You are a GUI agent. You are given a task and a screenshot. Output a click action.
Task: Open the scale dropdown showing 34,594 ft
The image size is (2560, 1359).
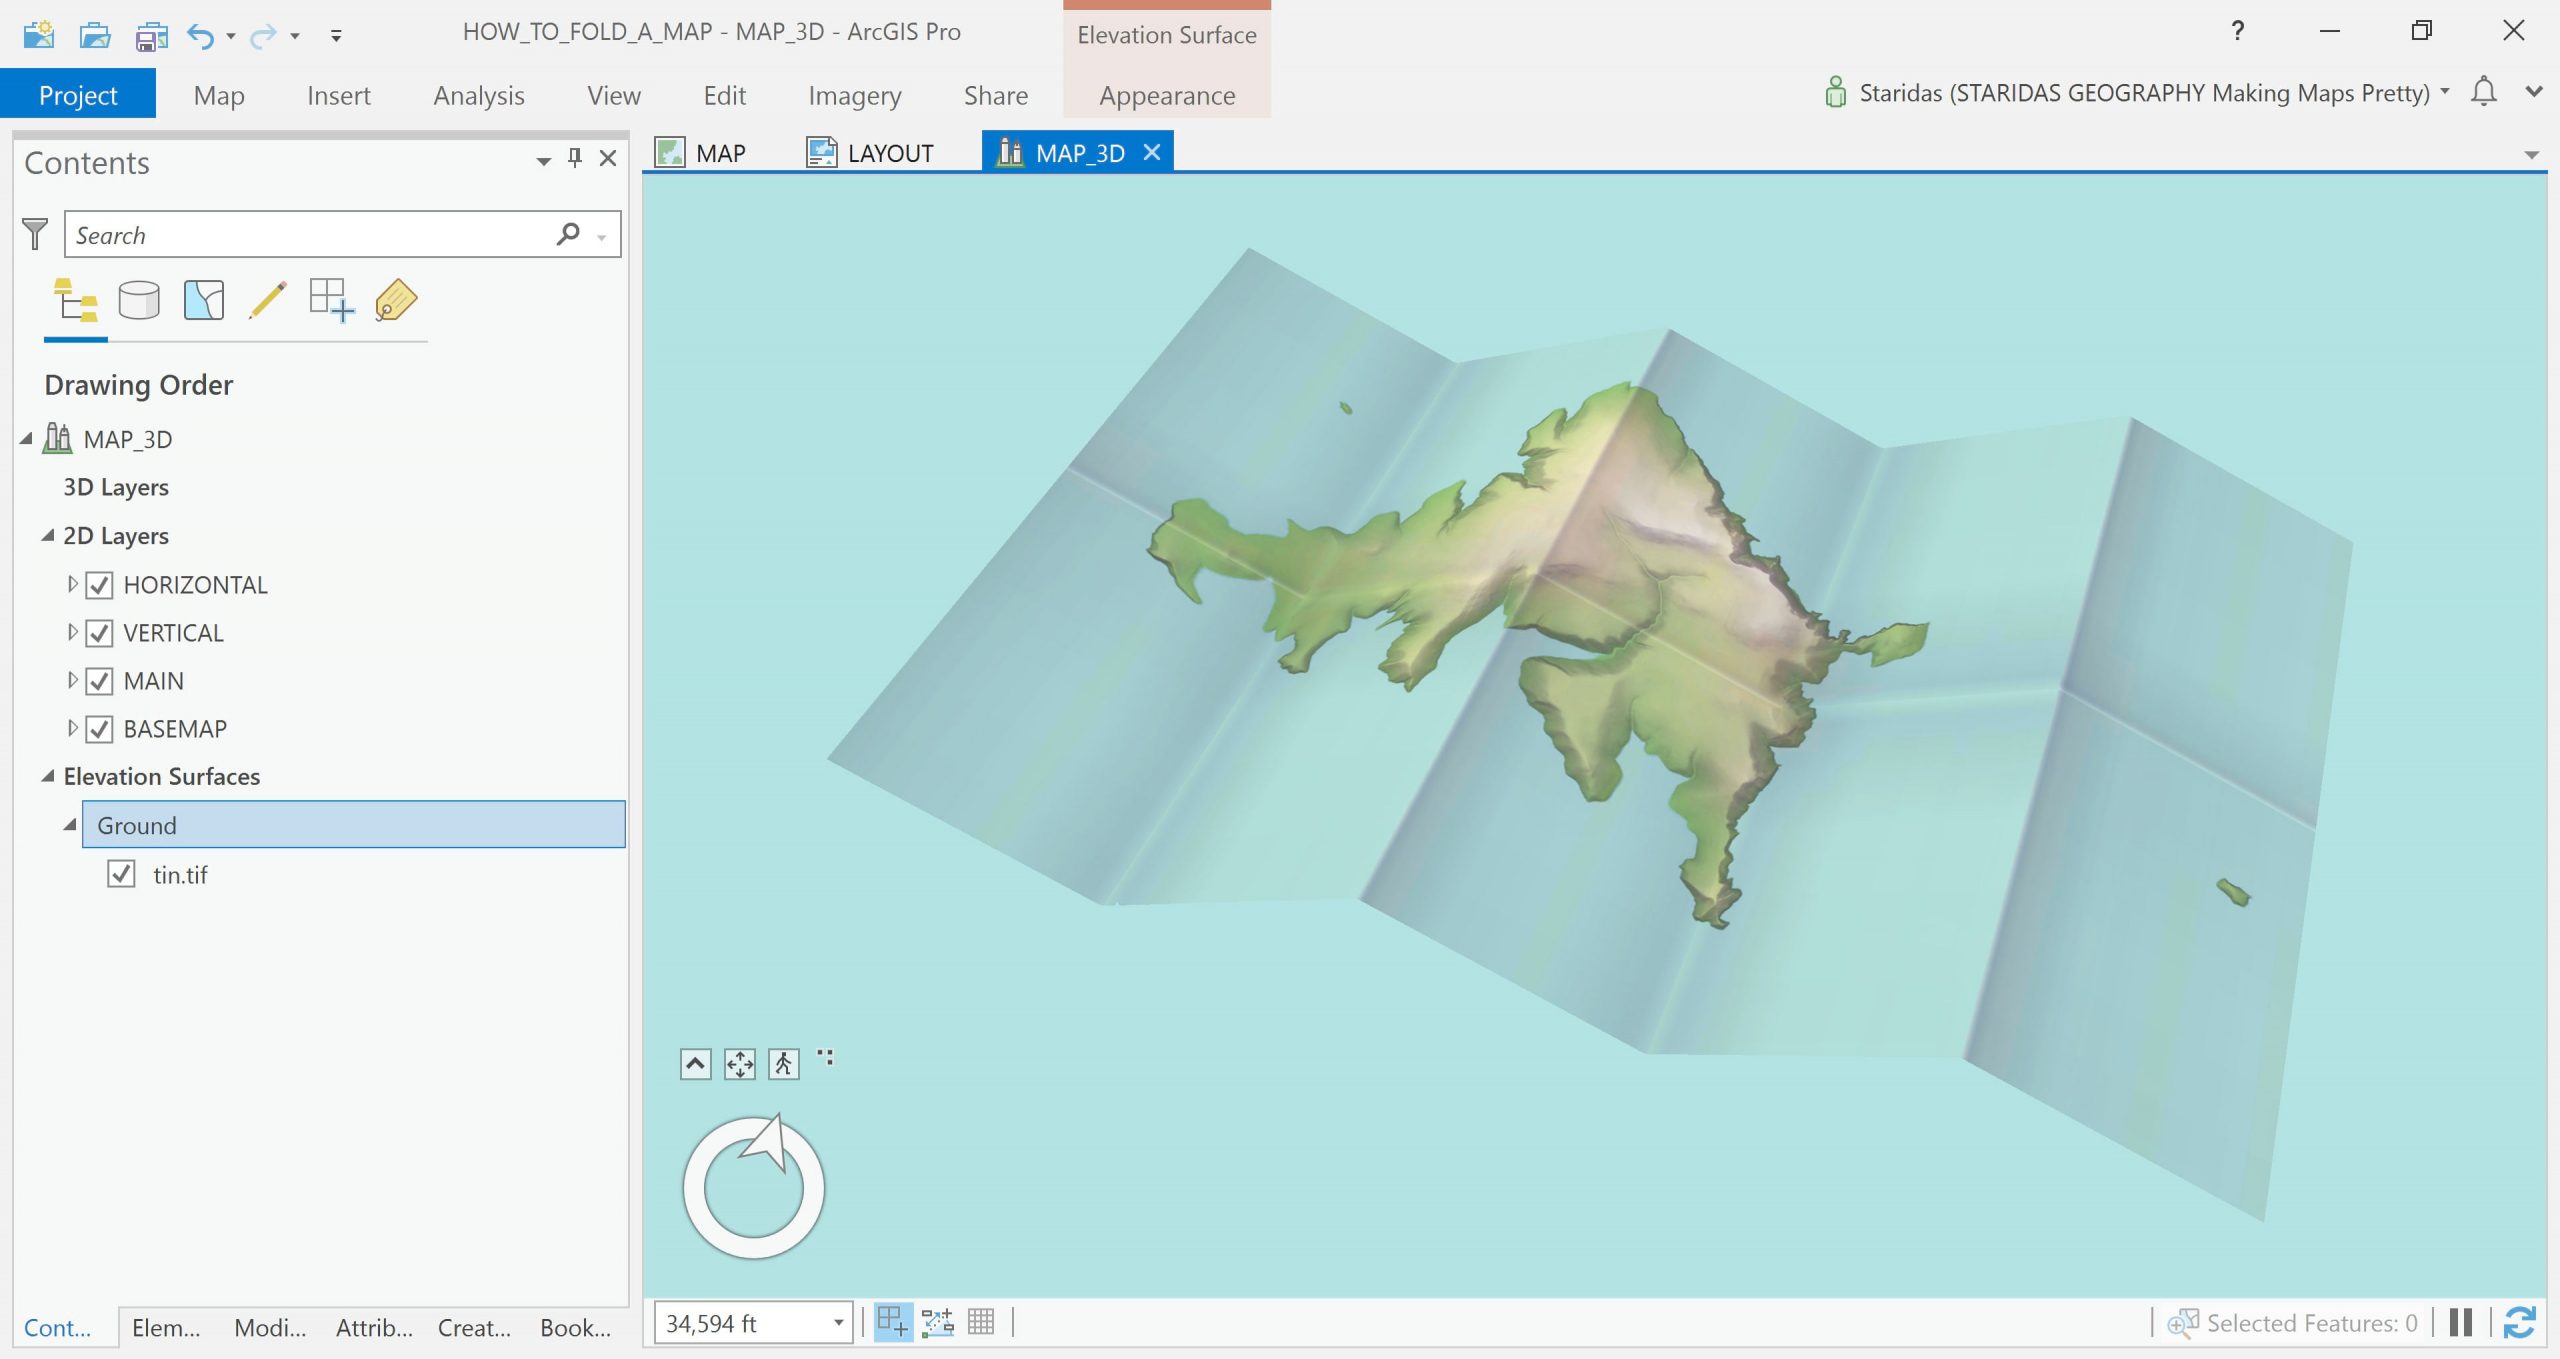(x=838, y=1323)
